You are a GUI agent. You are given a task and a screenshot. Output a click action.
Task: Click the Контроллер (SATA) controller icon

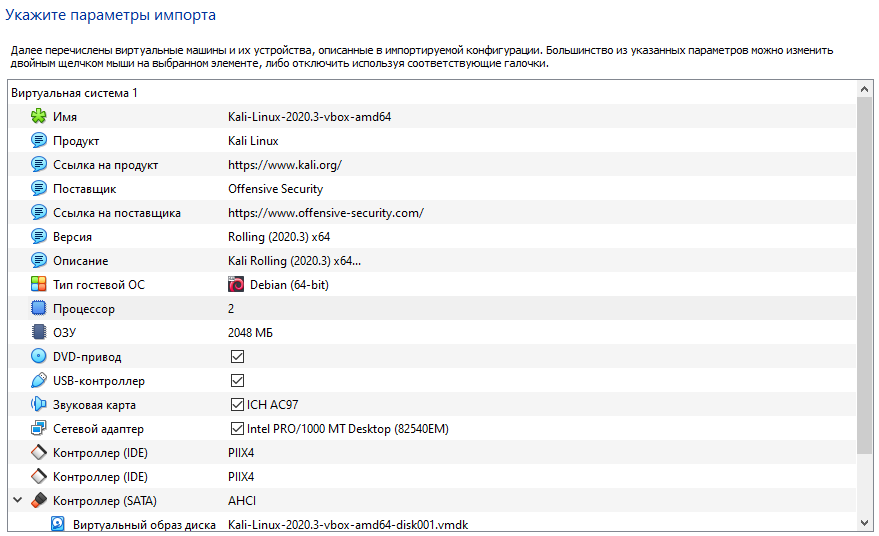(39, 501)
